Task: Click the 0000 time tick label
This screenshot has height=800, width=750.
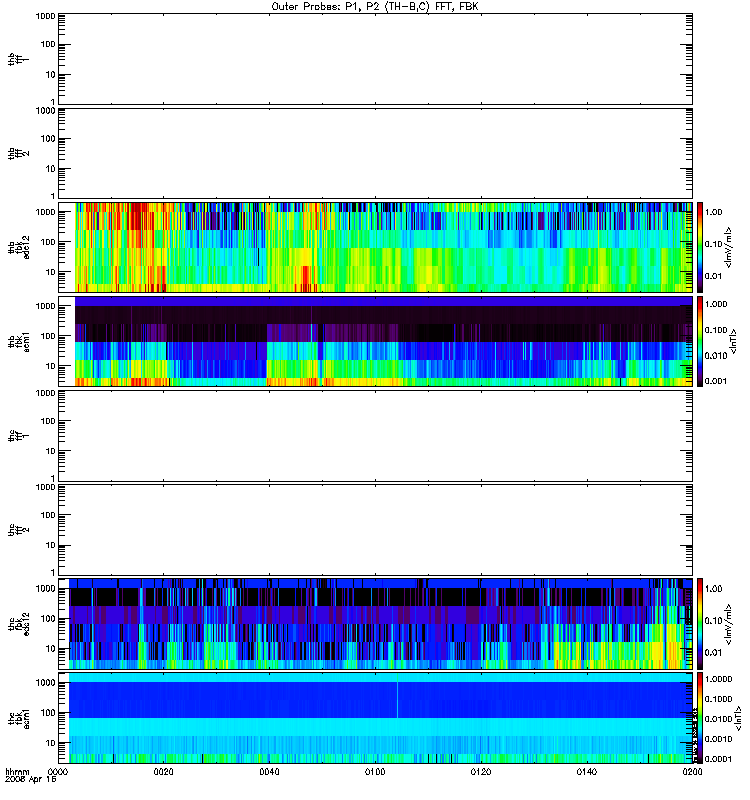Action: click(58, 772)
